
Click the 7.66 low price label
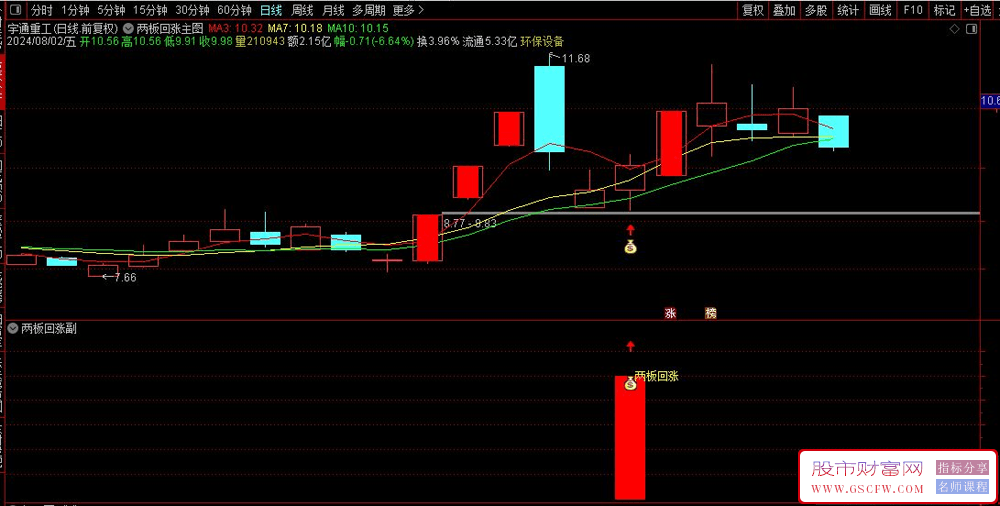pos(125,278)
